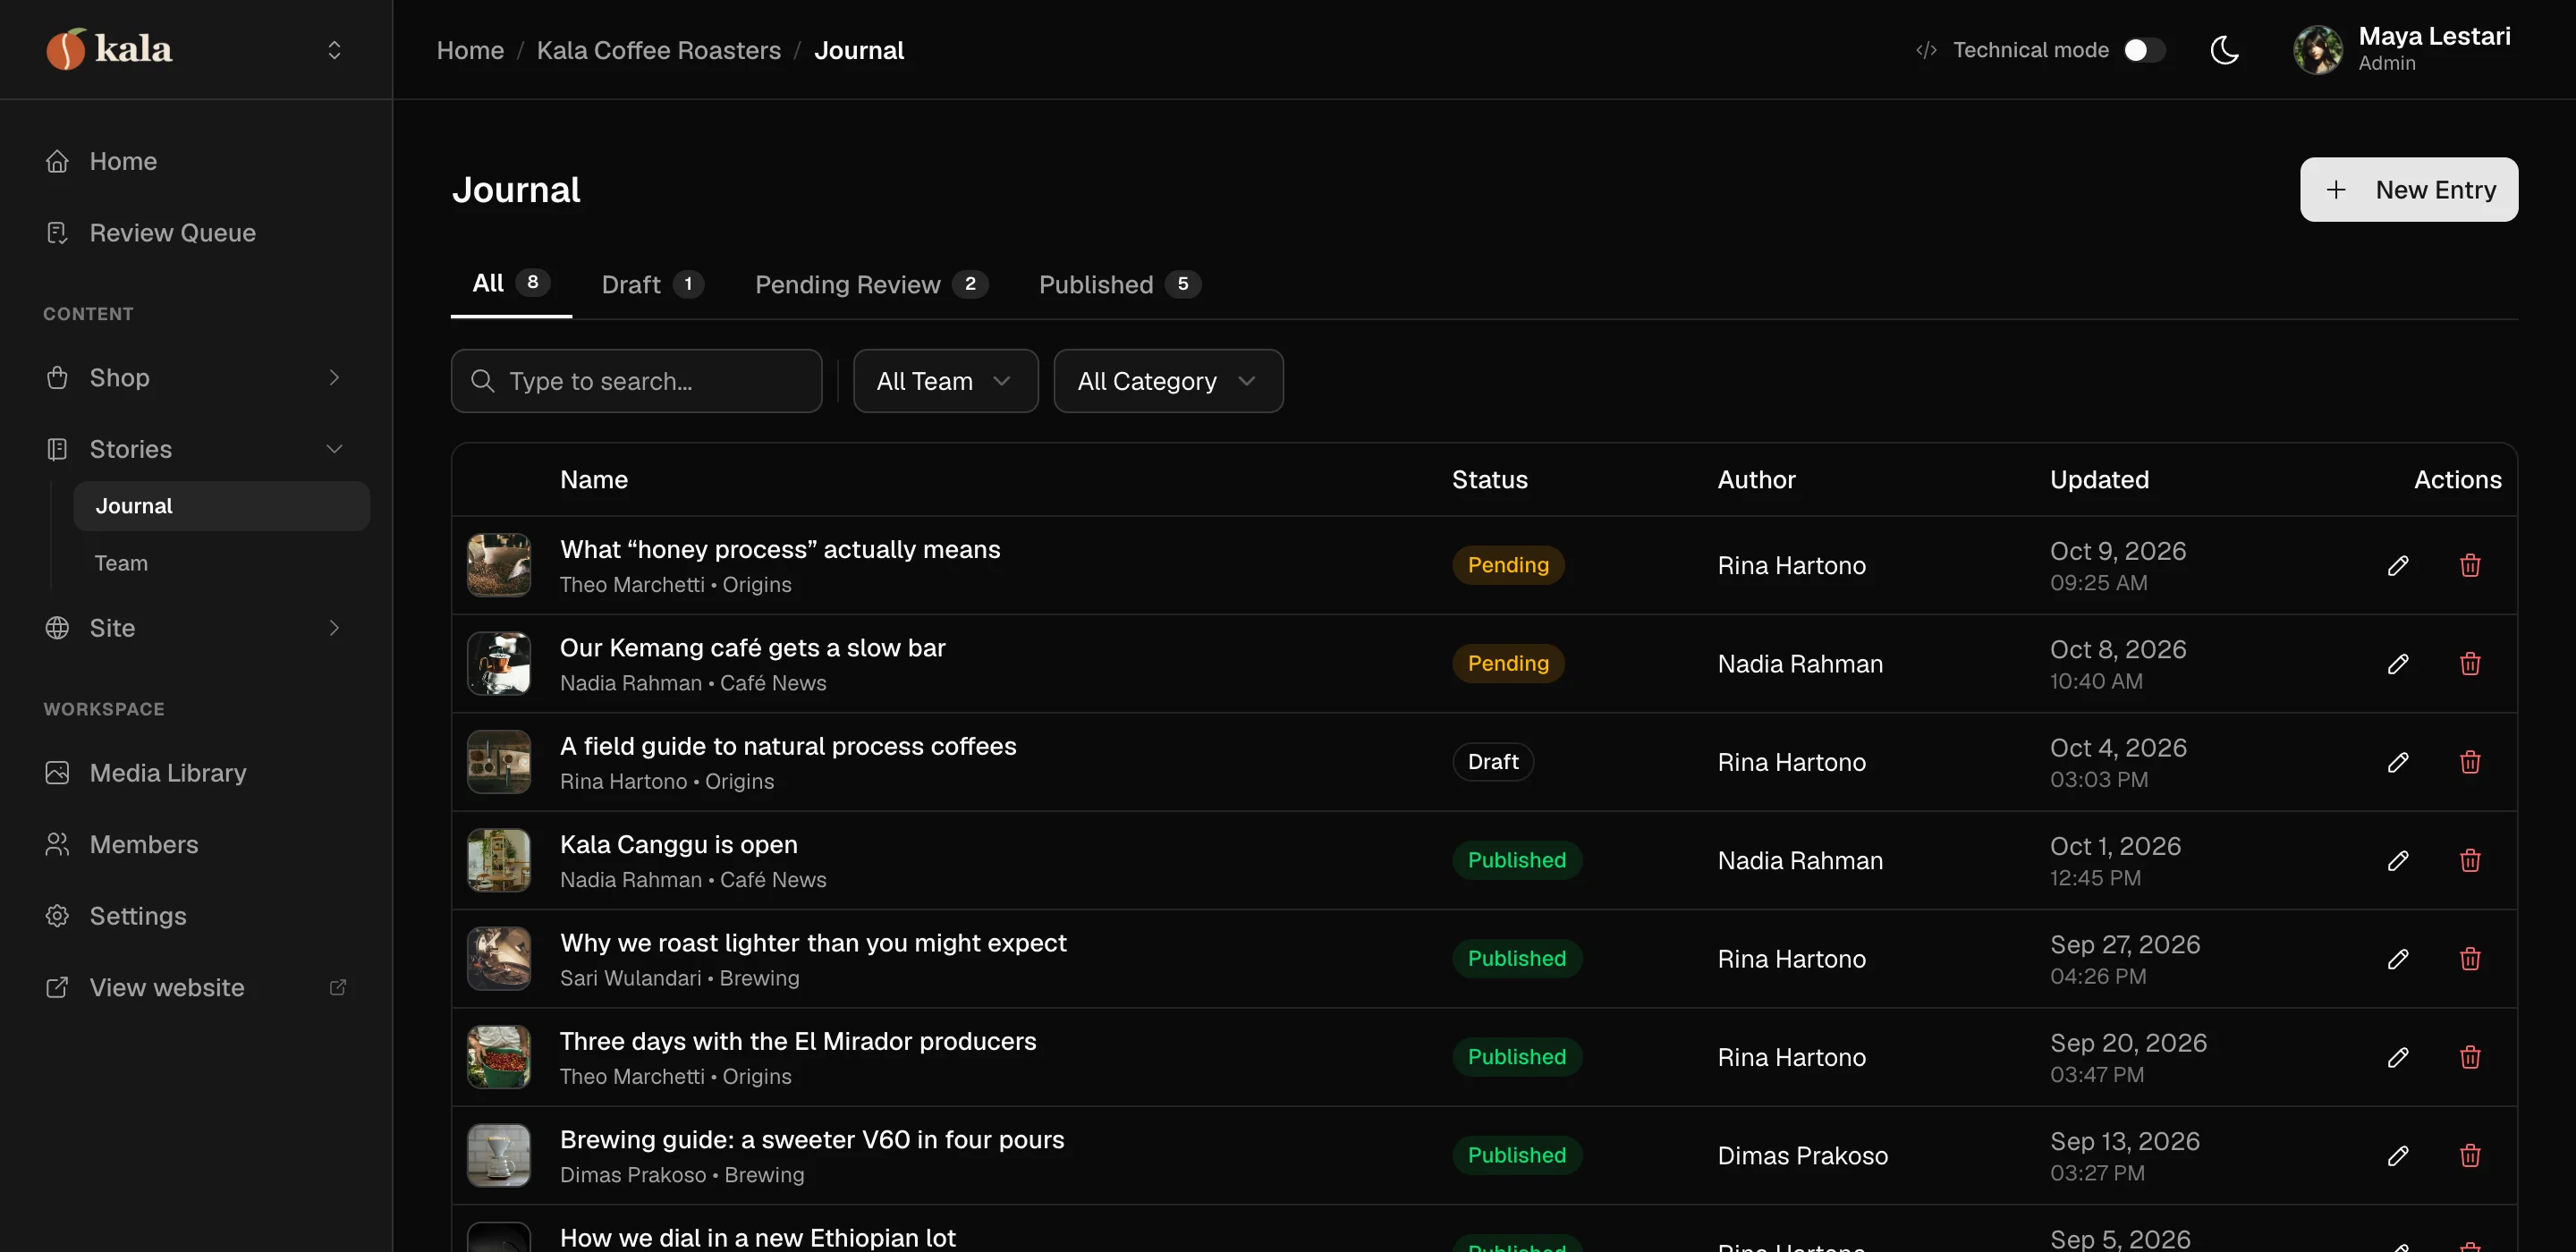Open Review Queue in the sidebar
This screenshot has width=2576, height=1252.
[x=196, y=233]
